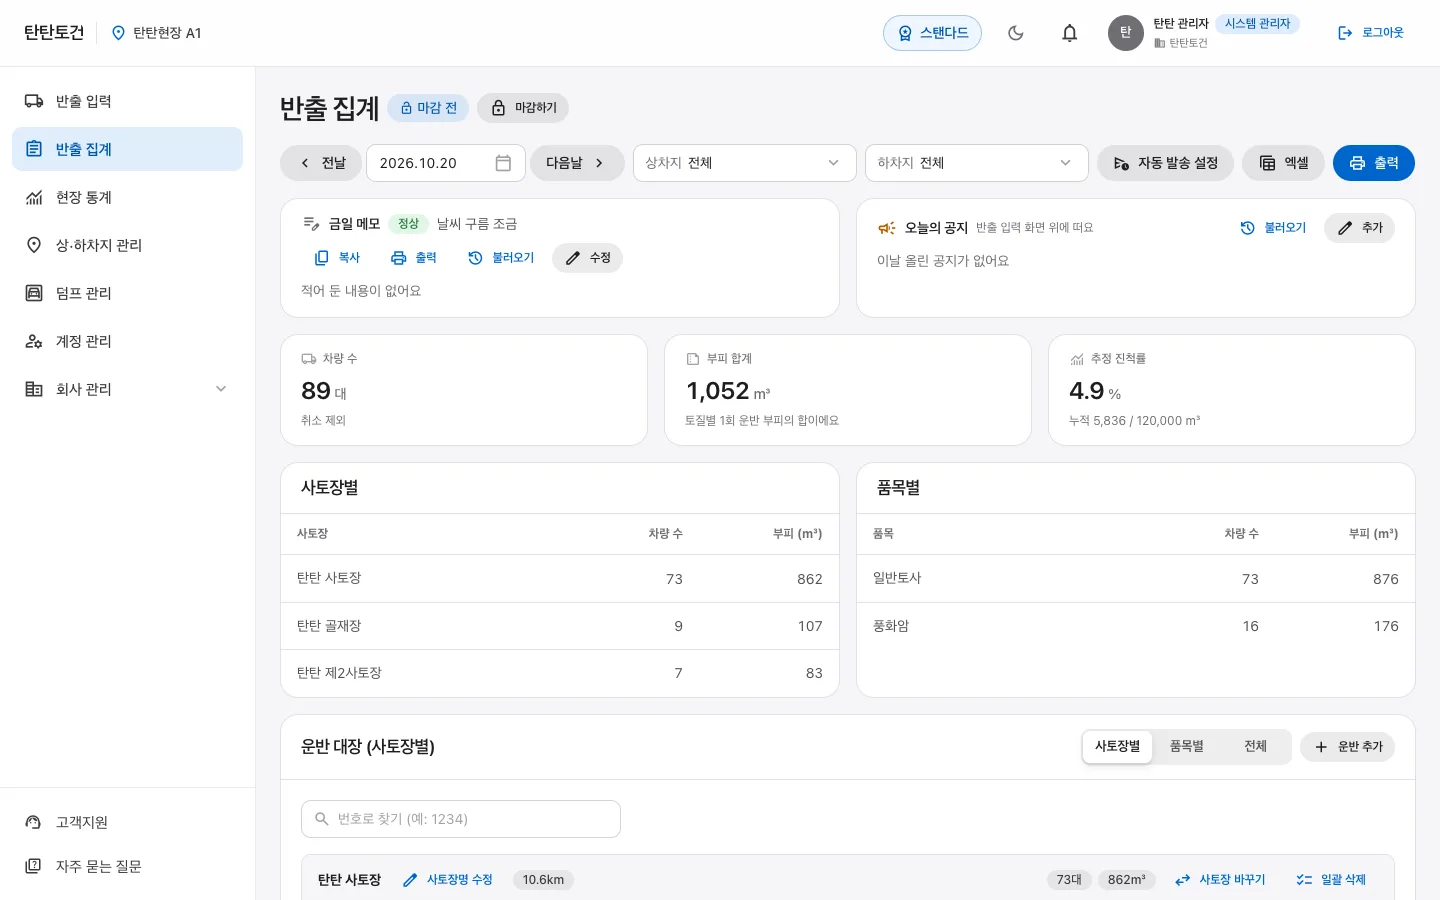
Task: Click the memo icon next to 금일 메모
Action: pyautogui.click(x=311, y=224)
